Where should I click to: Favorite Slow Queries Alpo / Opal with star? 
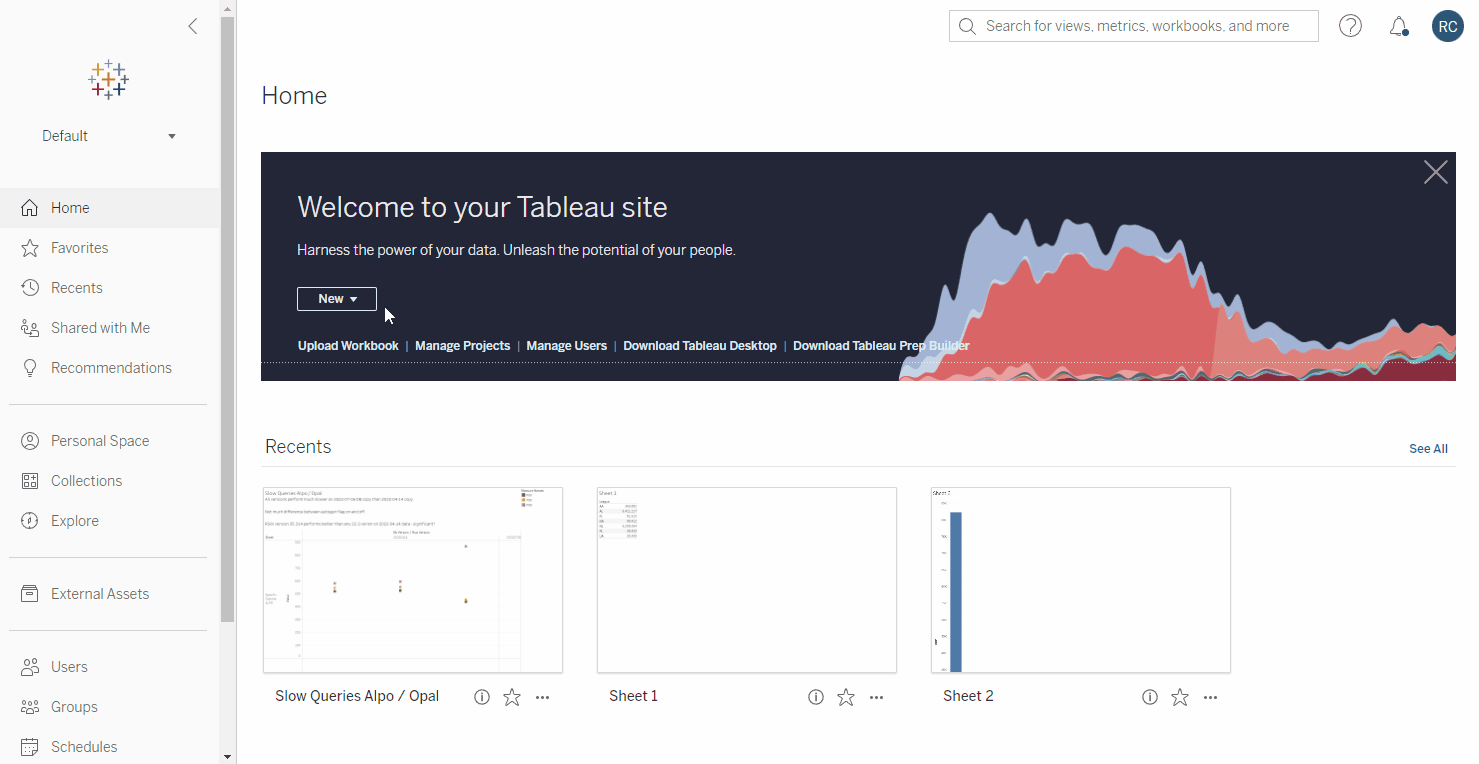tap(512, 697)
